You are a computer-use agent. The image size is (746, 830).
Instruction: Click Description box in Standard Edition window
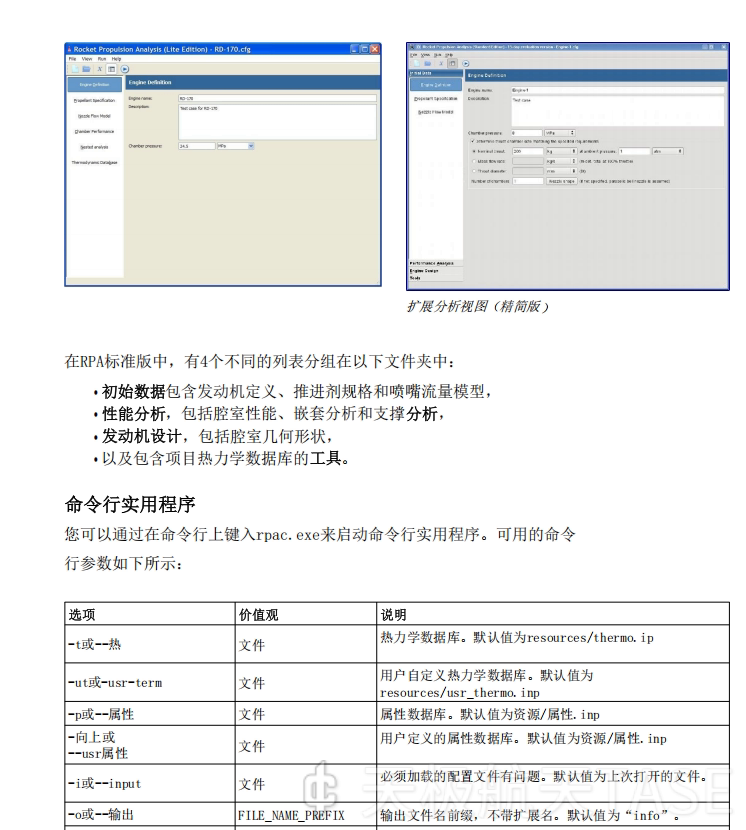(618, 111)
